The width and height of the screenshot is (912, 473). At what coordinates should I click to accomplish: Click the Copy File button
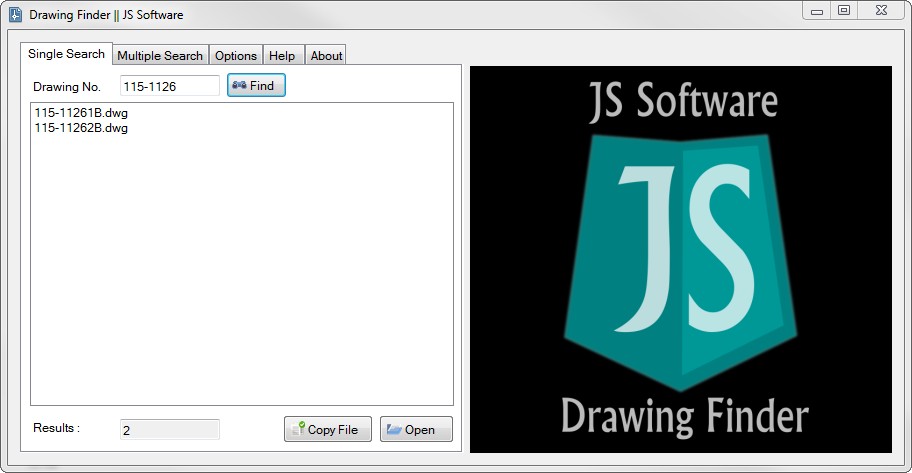coord(327,429)
